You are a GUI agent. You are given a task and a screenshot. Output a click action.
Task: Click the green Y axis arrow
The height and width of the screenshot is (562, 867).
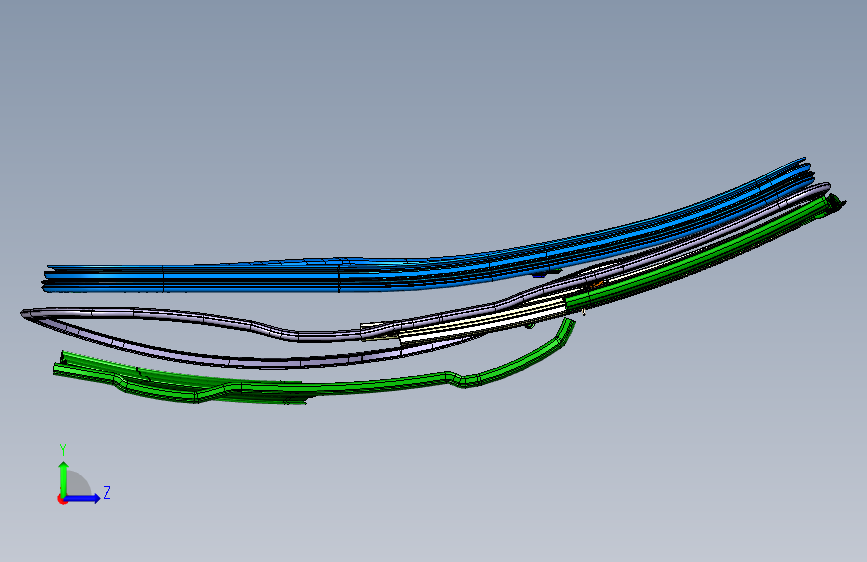[64, 479]
